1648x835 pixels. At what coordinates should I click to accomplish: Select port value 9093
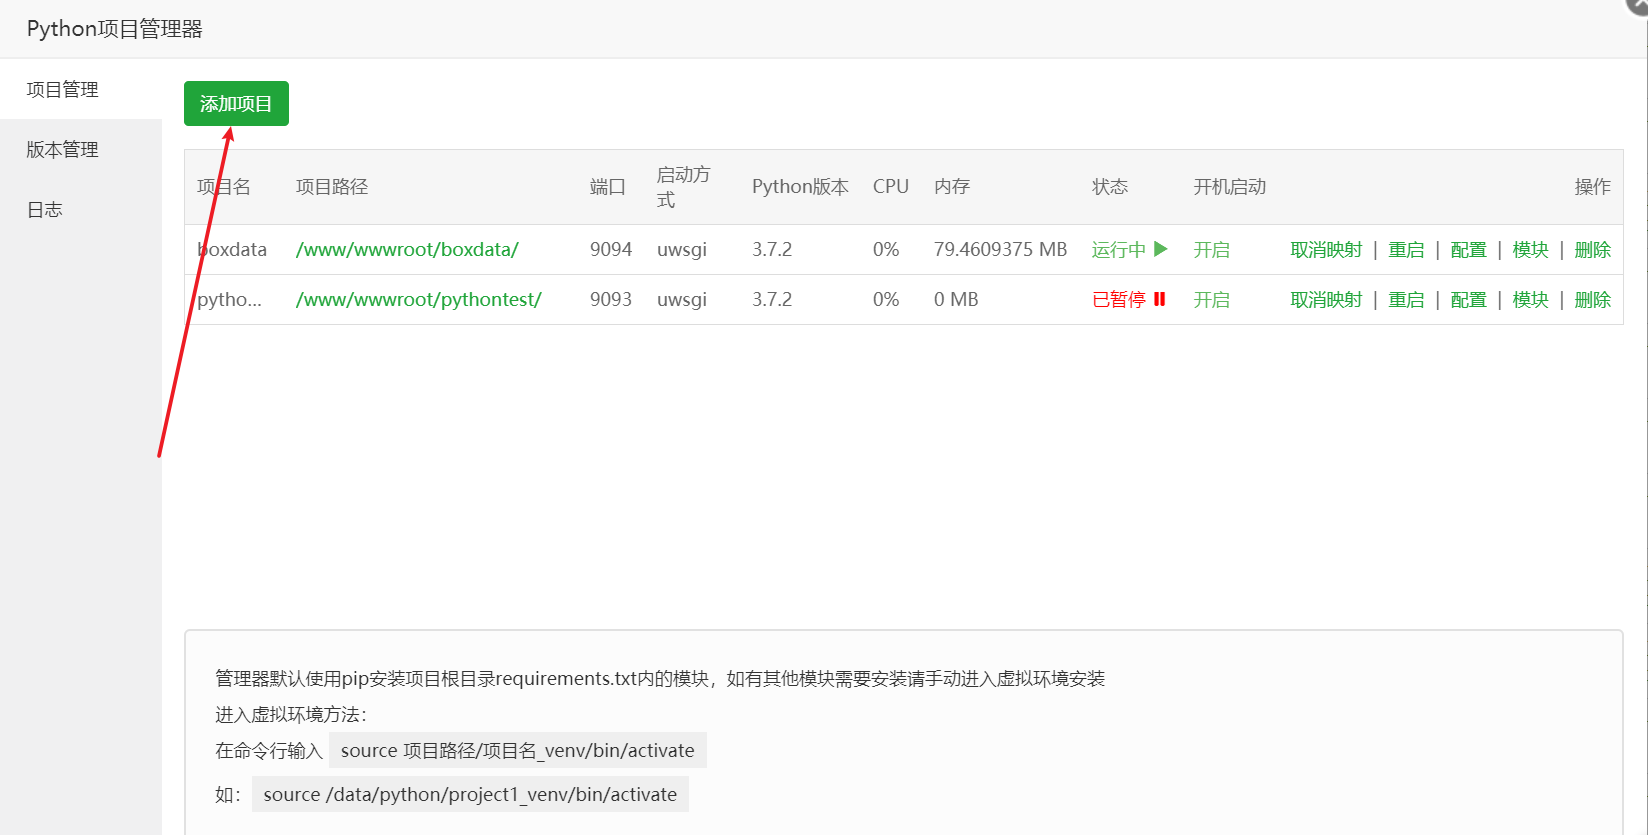[x=611, y=300]
